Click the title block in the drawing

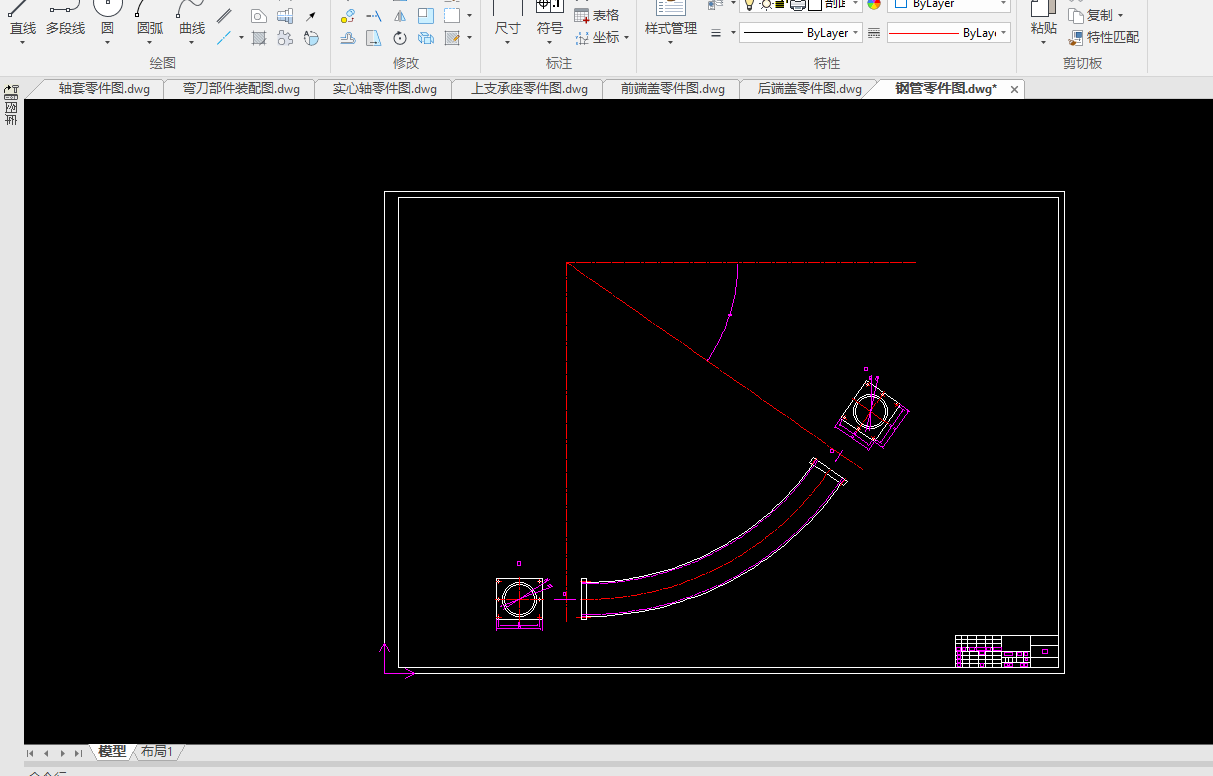[x=1006, y=651]
